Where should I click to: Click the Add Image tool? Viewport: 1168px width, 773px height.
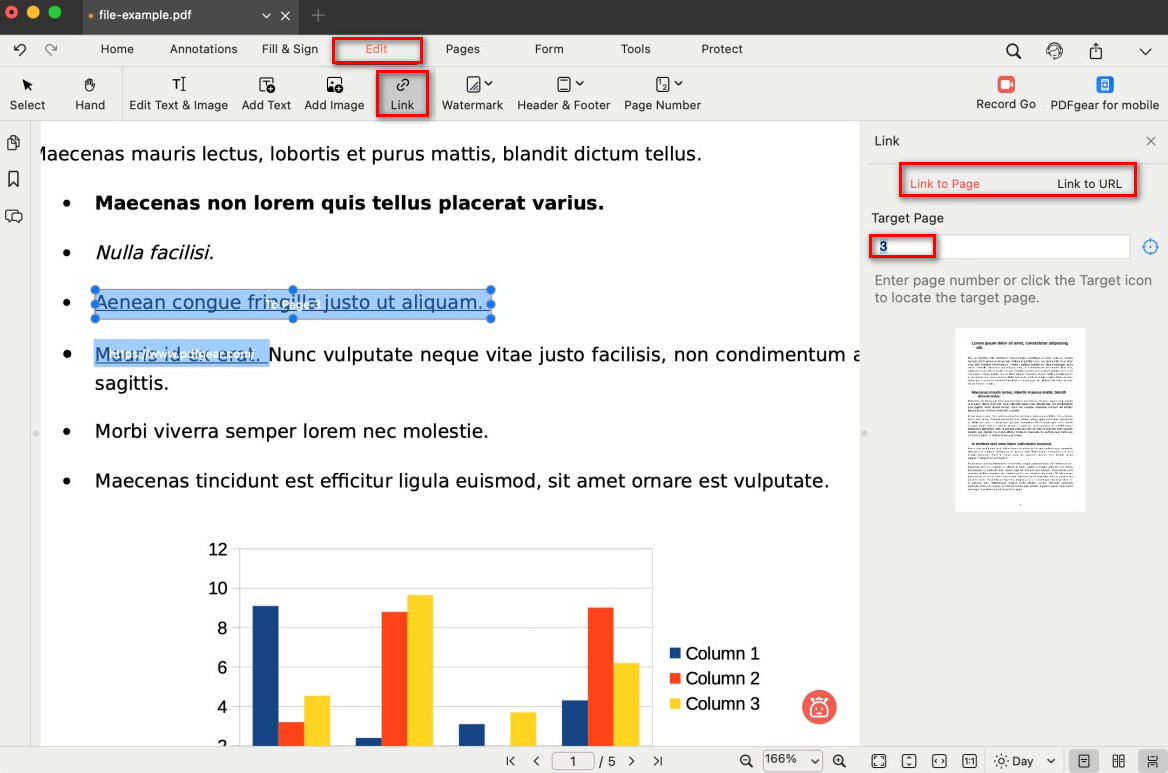coord(334,93)
